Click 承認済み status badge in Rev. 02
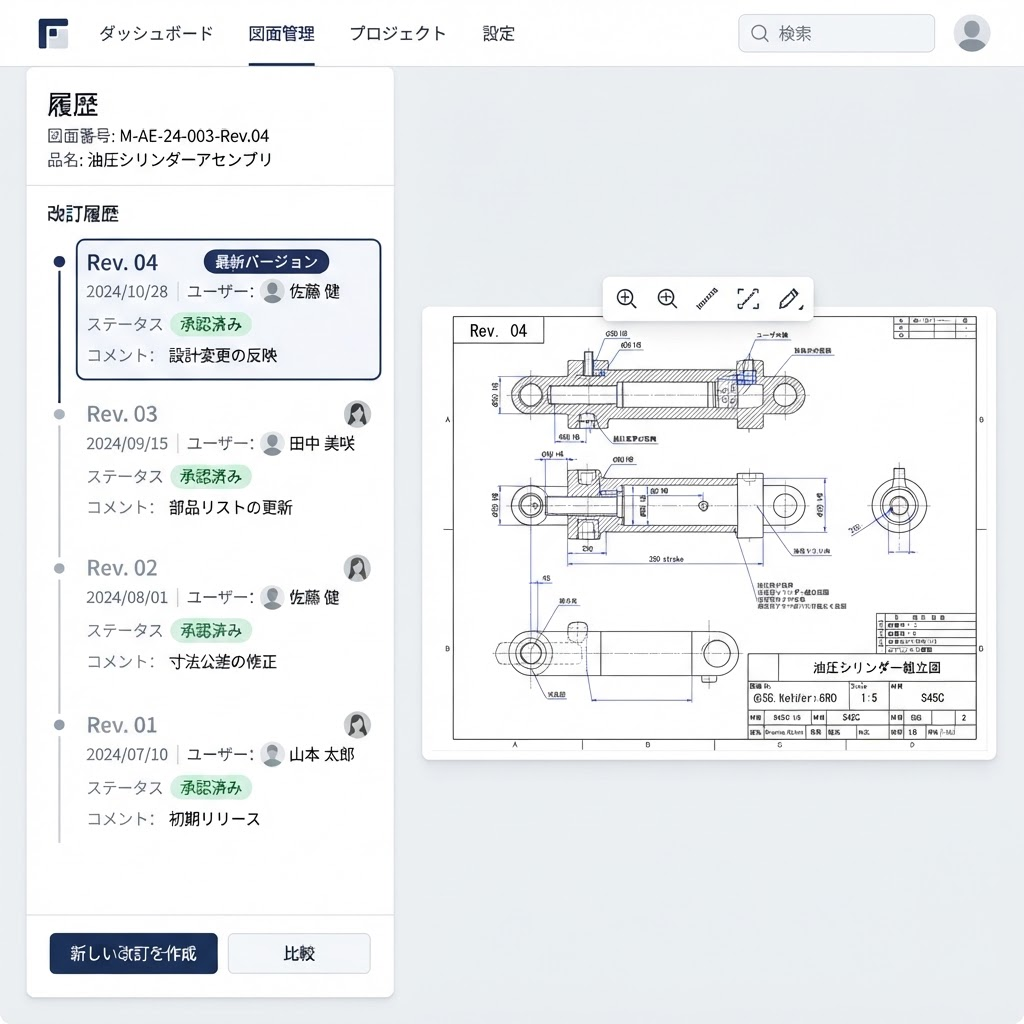 point(211,631)
